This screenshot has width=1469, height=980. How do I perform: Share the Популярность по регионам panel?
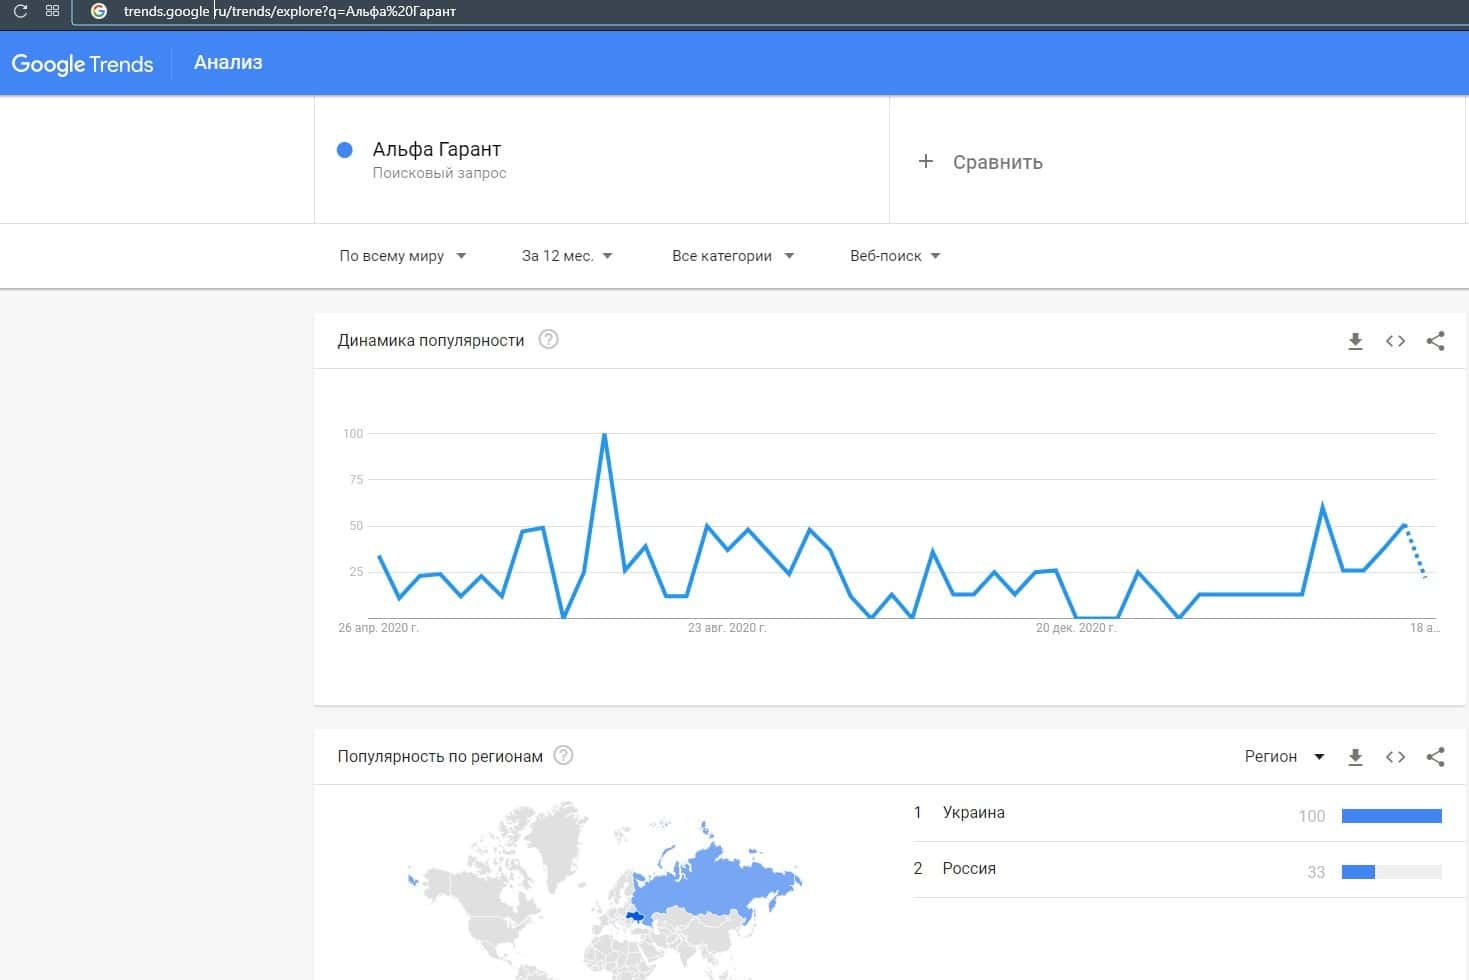[x=1435, y=757]
